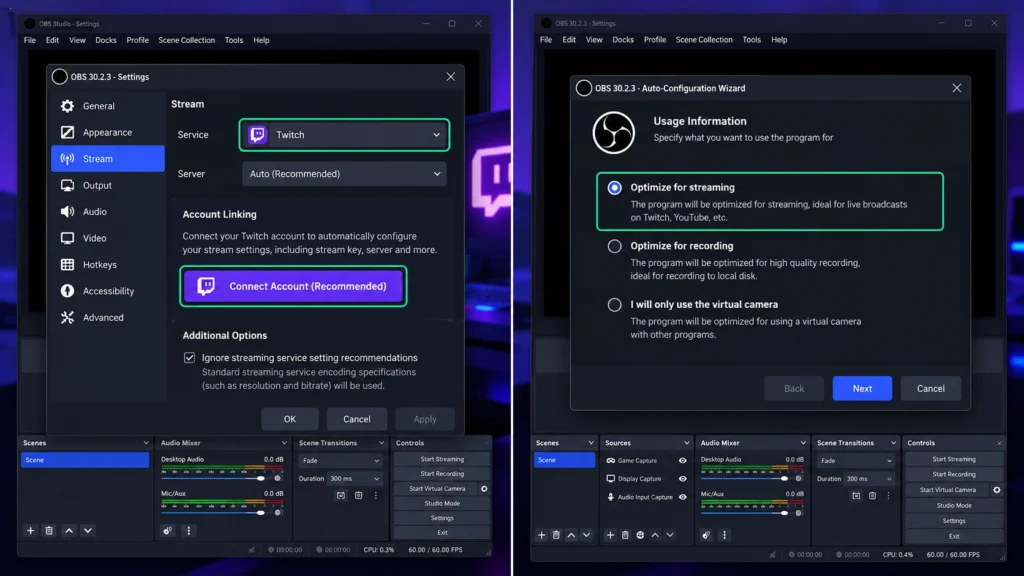Toggle Ignore streaming service setting recommendations

pos(189,358)
